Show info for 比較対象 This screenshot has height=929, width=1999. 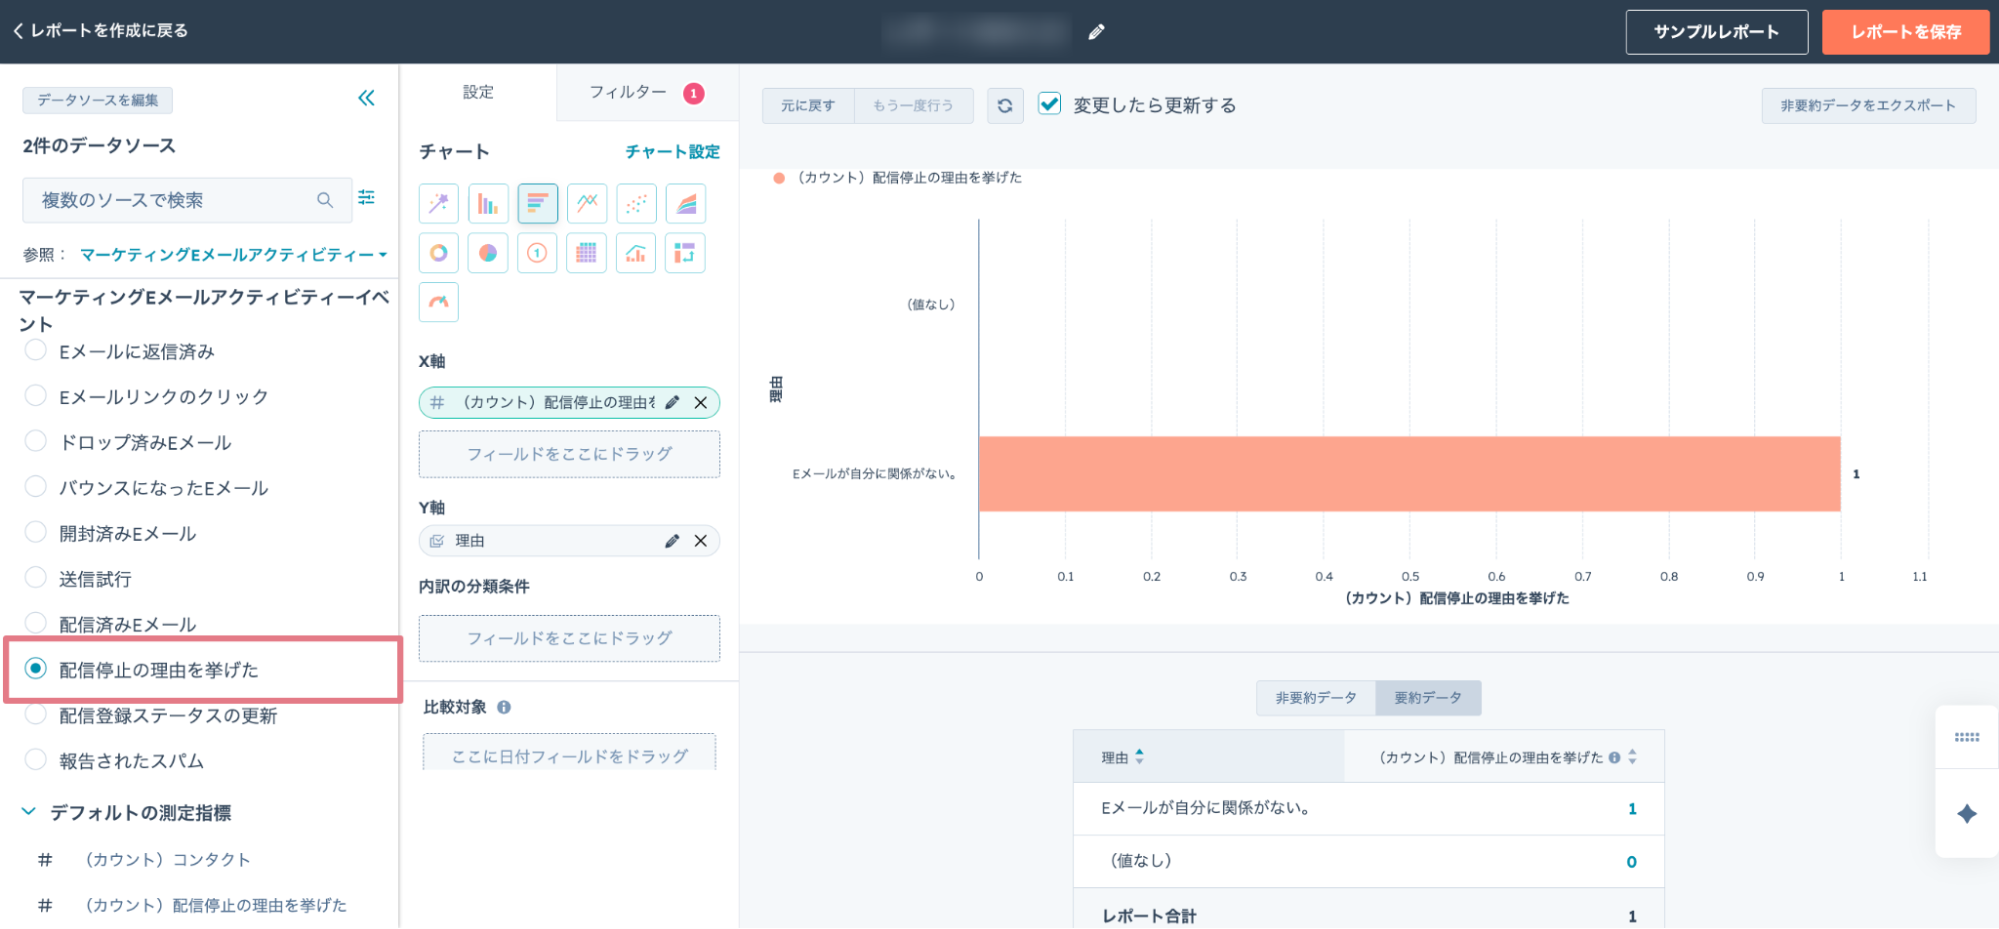point(504,707)
